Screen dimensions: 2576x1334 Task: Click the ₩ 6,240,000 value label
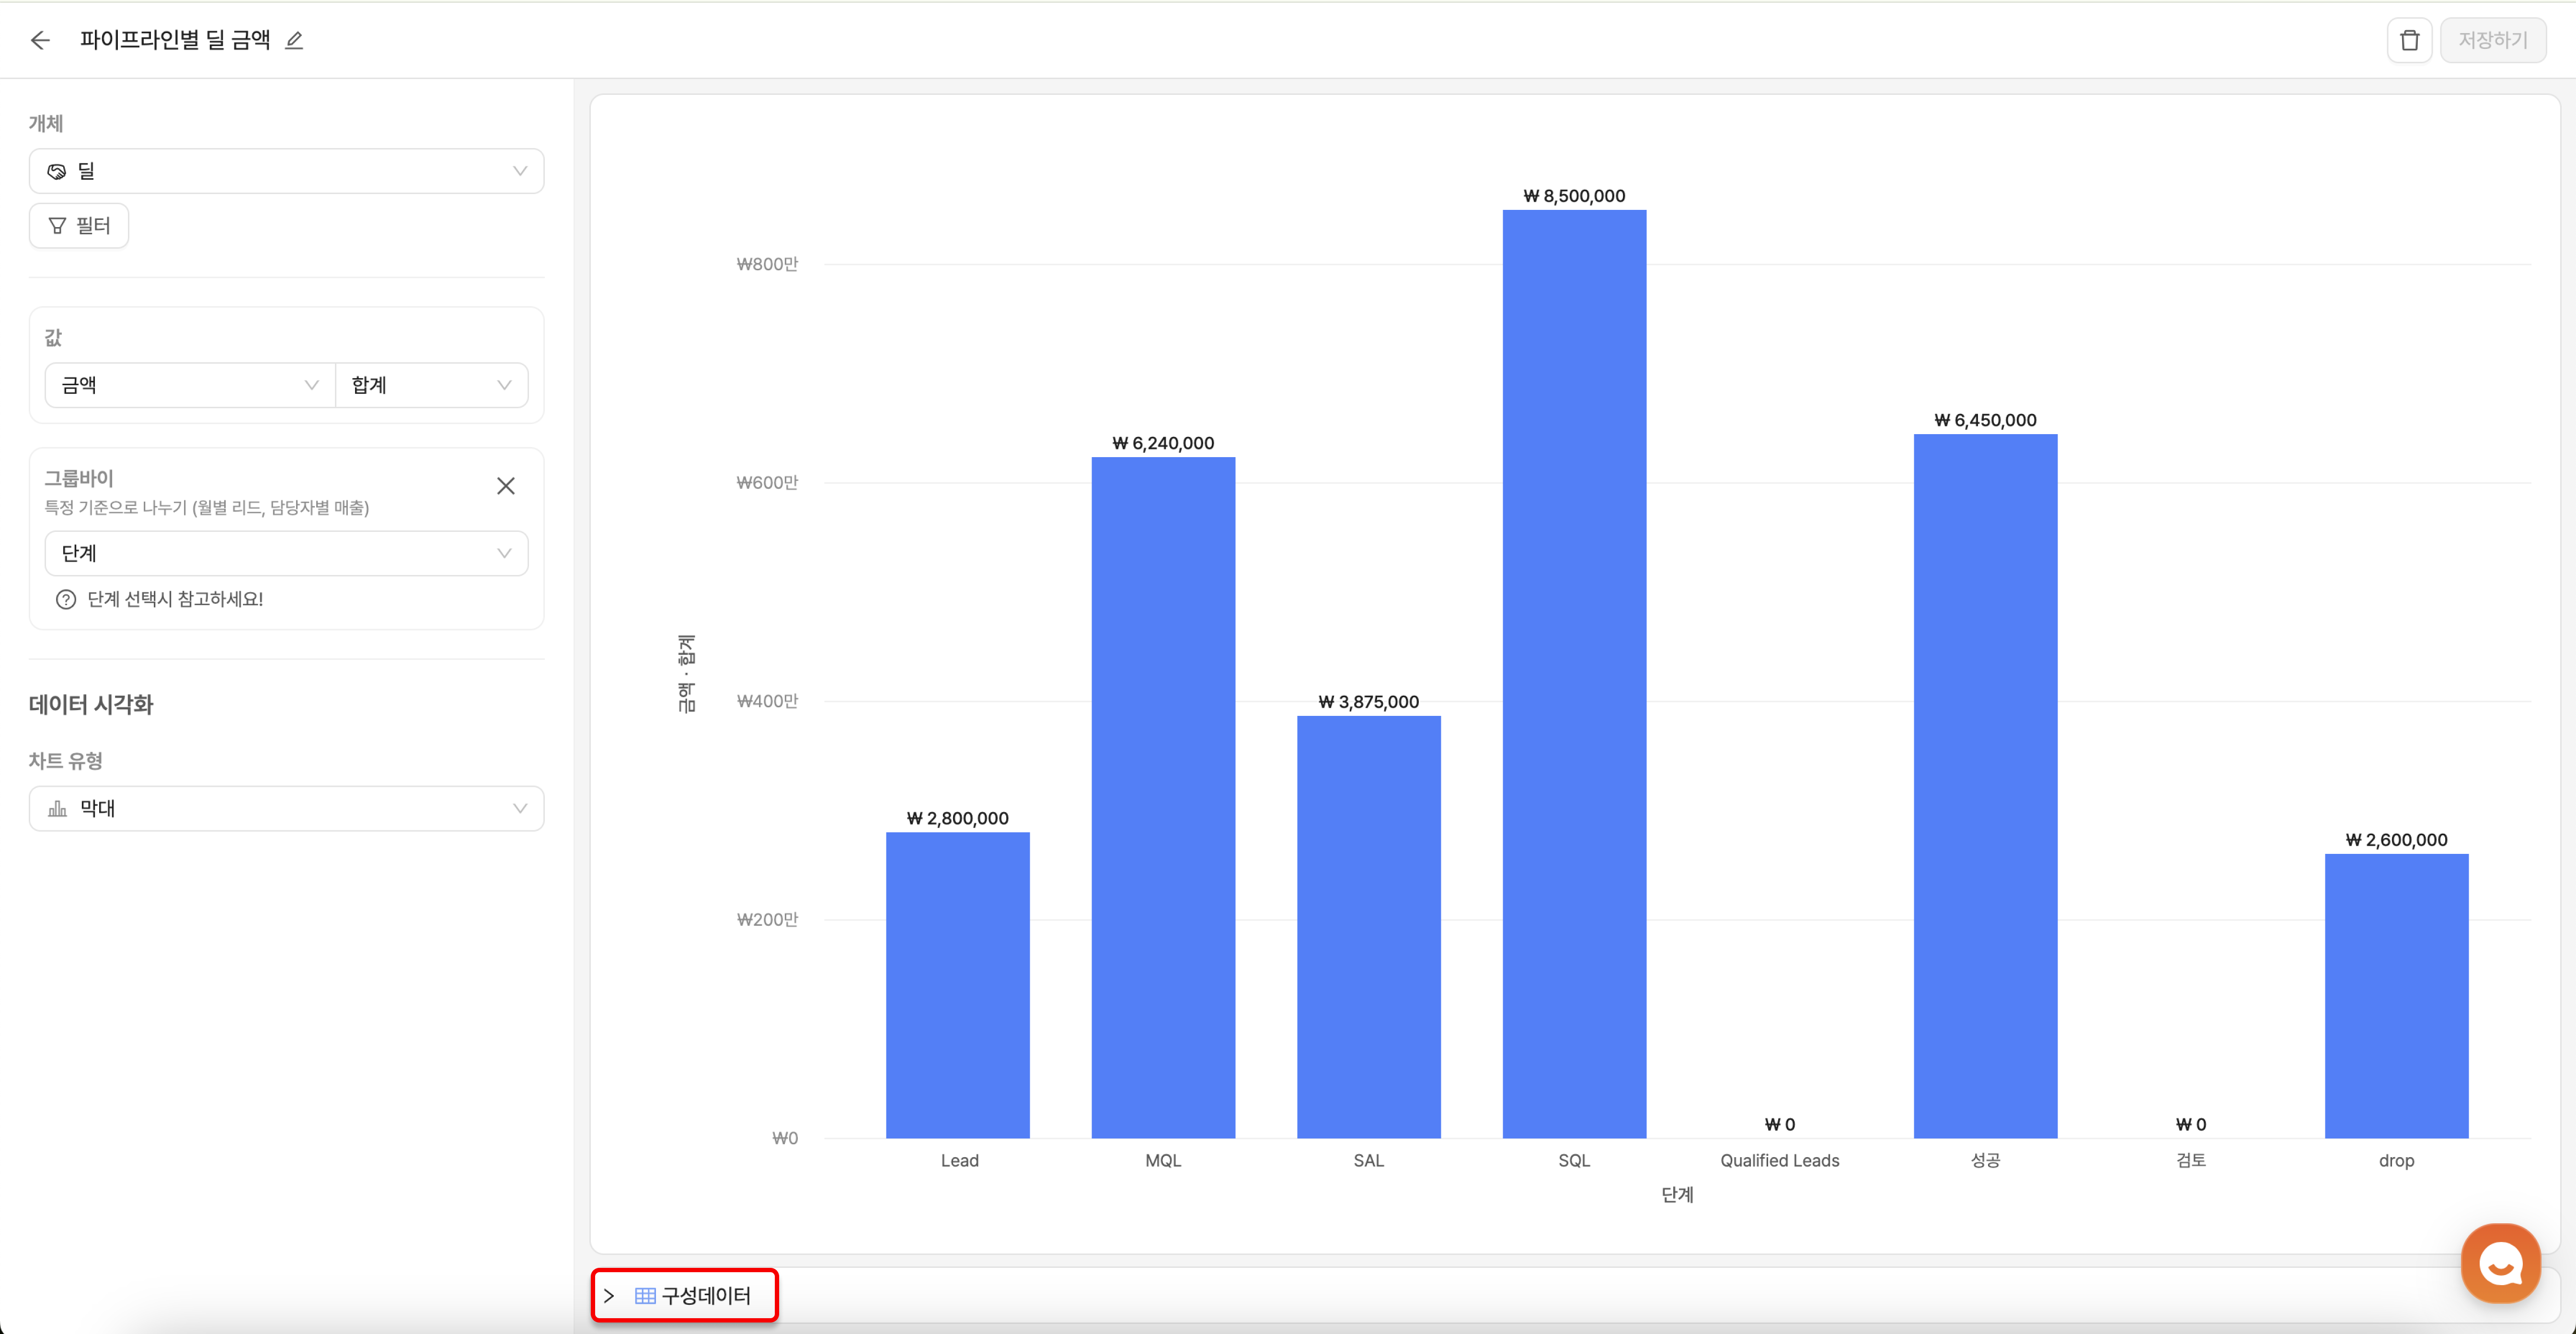coord(1163,443)
